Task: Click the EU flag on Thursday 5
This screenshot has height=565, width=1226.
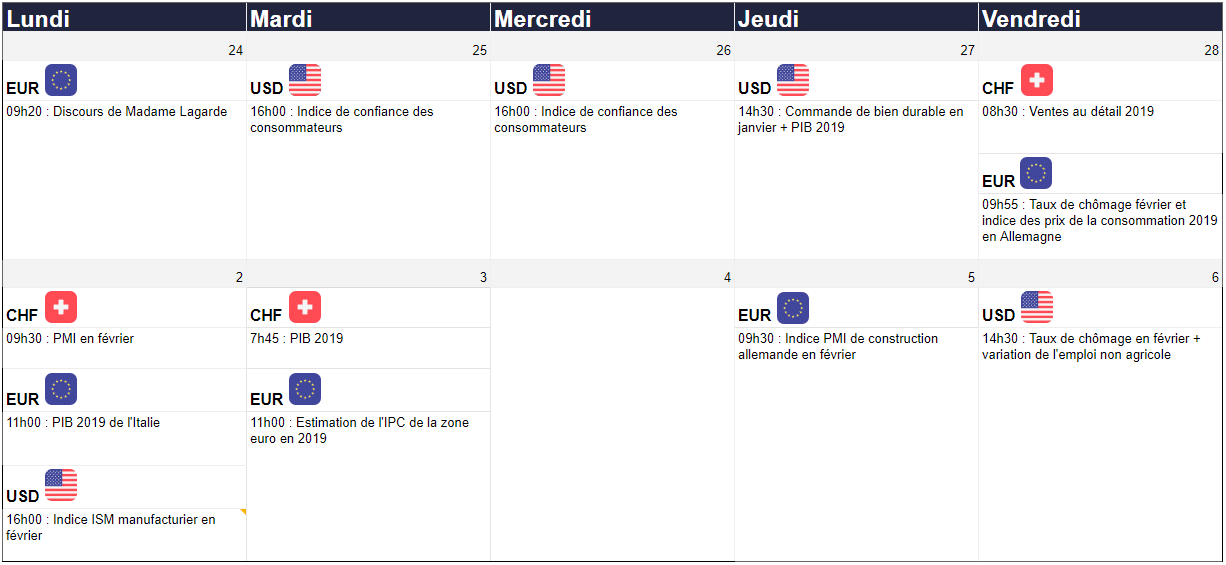Action: 793,308
